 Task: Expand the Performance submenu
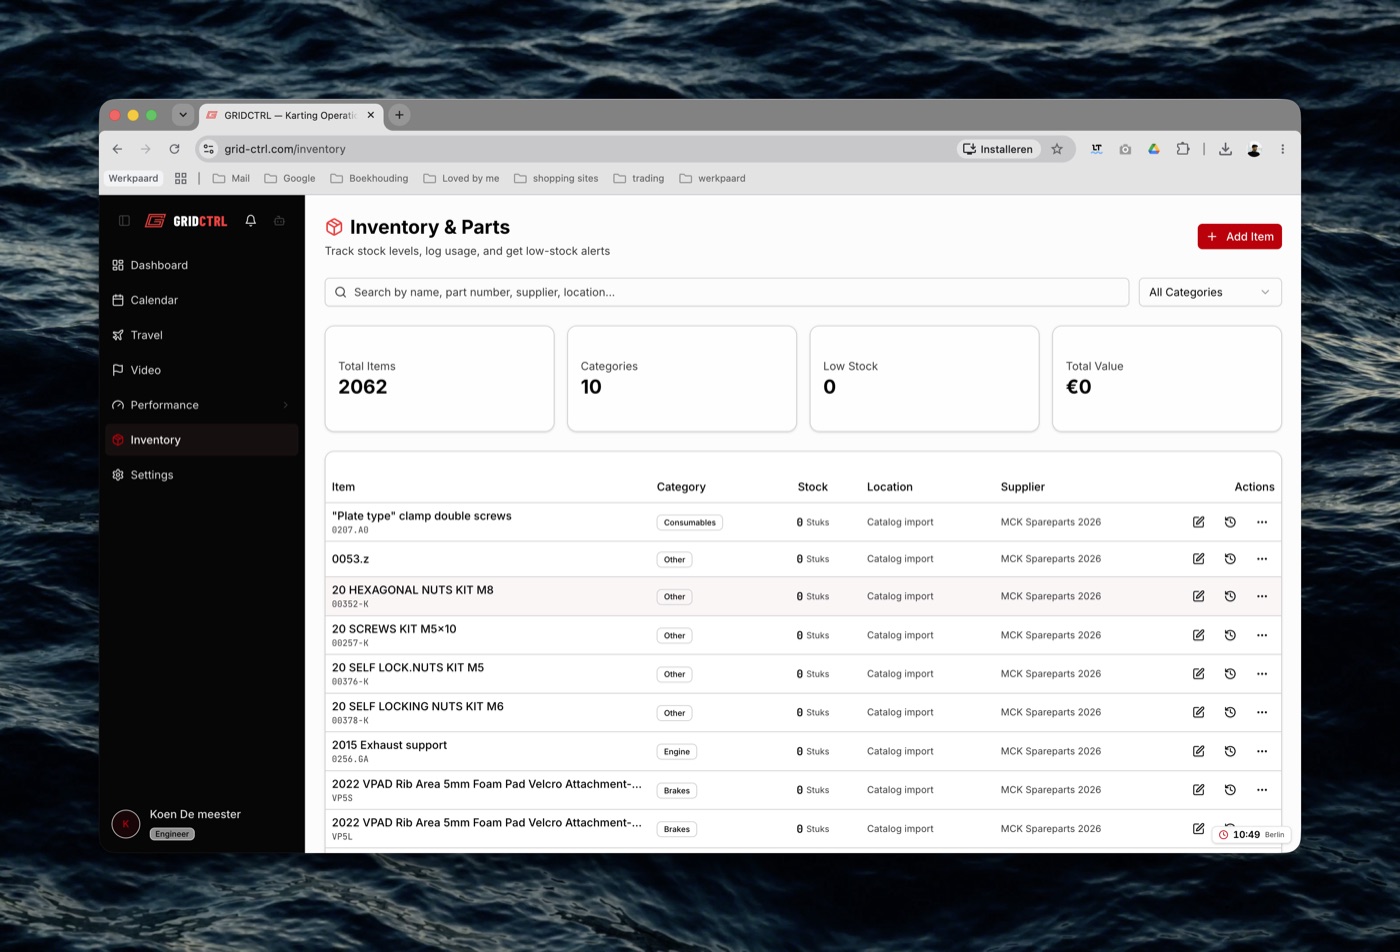pyautogui.click(x=285, y=405)
